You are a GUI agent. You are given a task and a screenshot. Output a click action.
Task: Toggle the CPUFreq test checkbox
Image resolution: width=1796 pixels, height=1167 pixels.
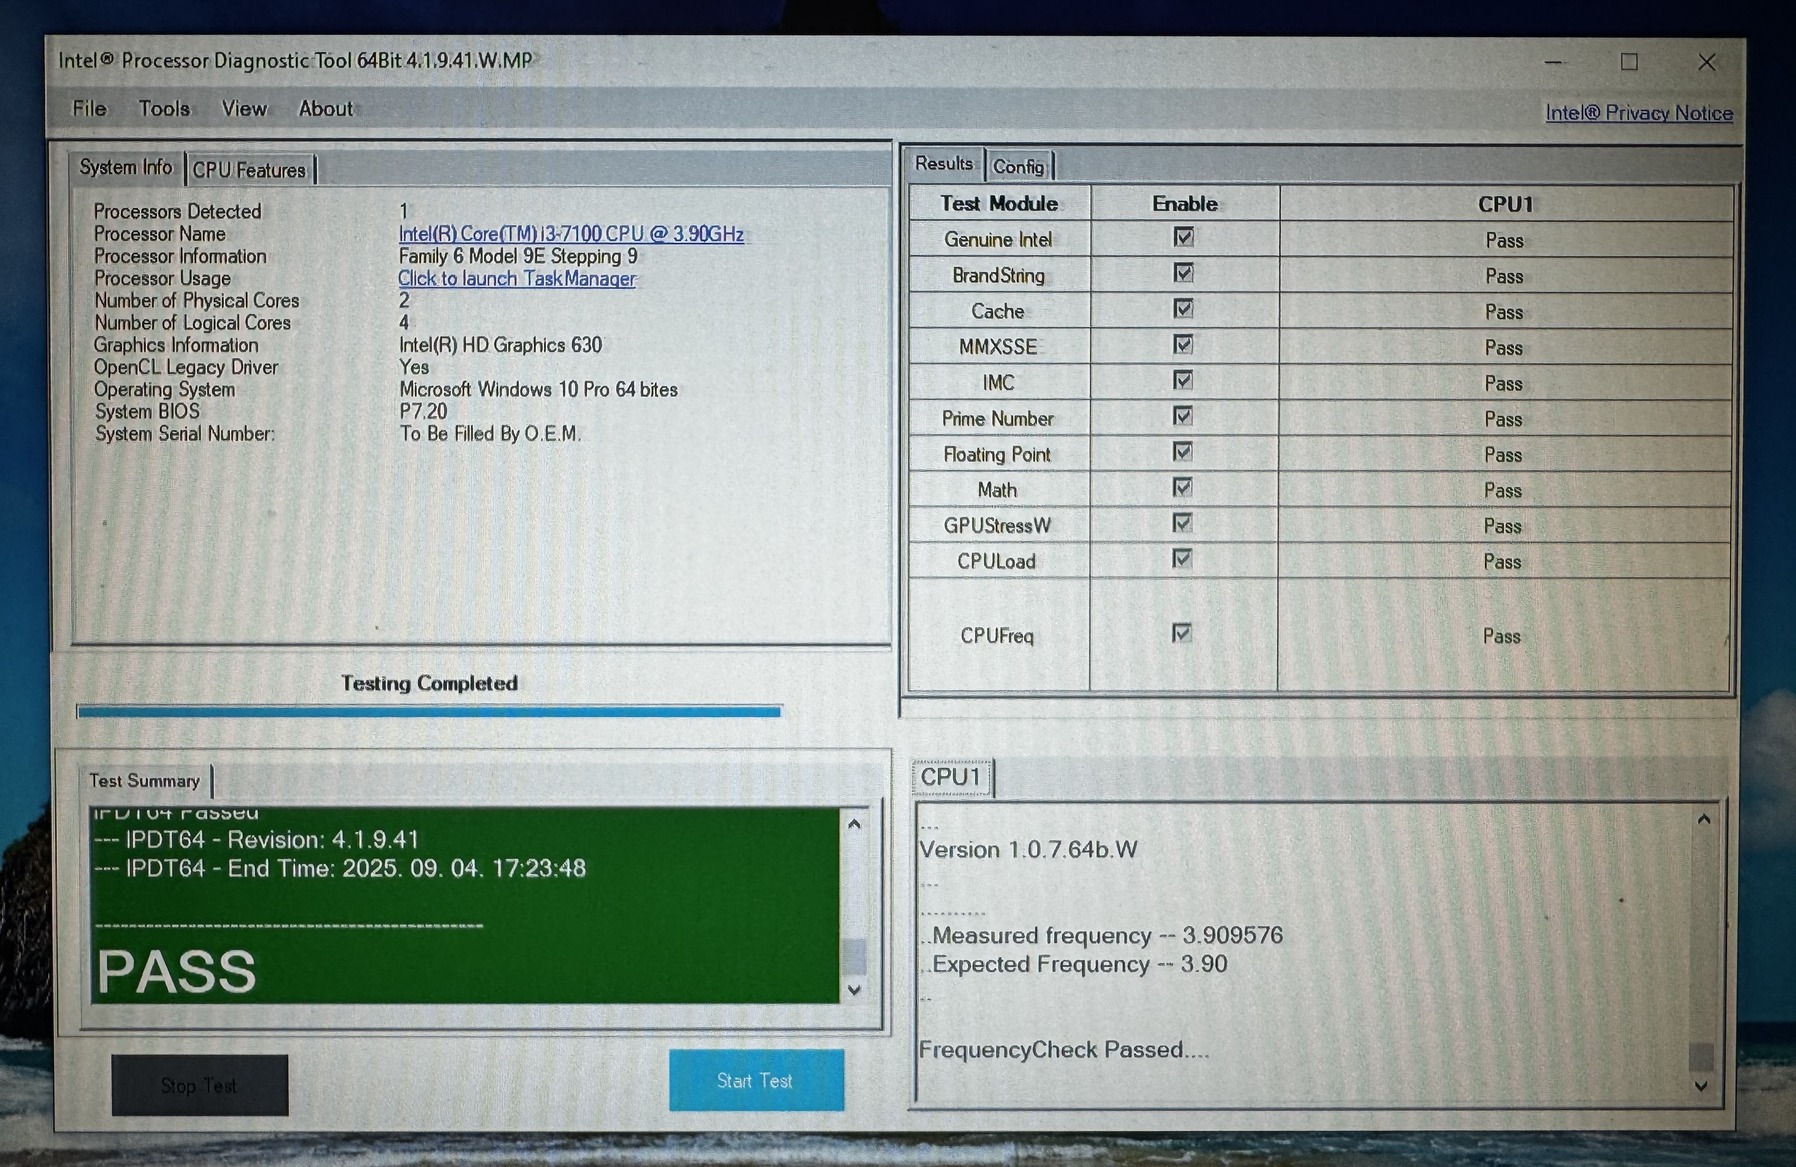[x=1182, y=633]
